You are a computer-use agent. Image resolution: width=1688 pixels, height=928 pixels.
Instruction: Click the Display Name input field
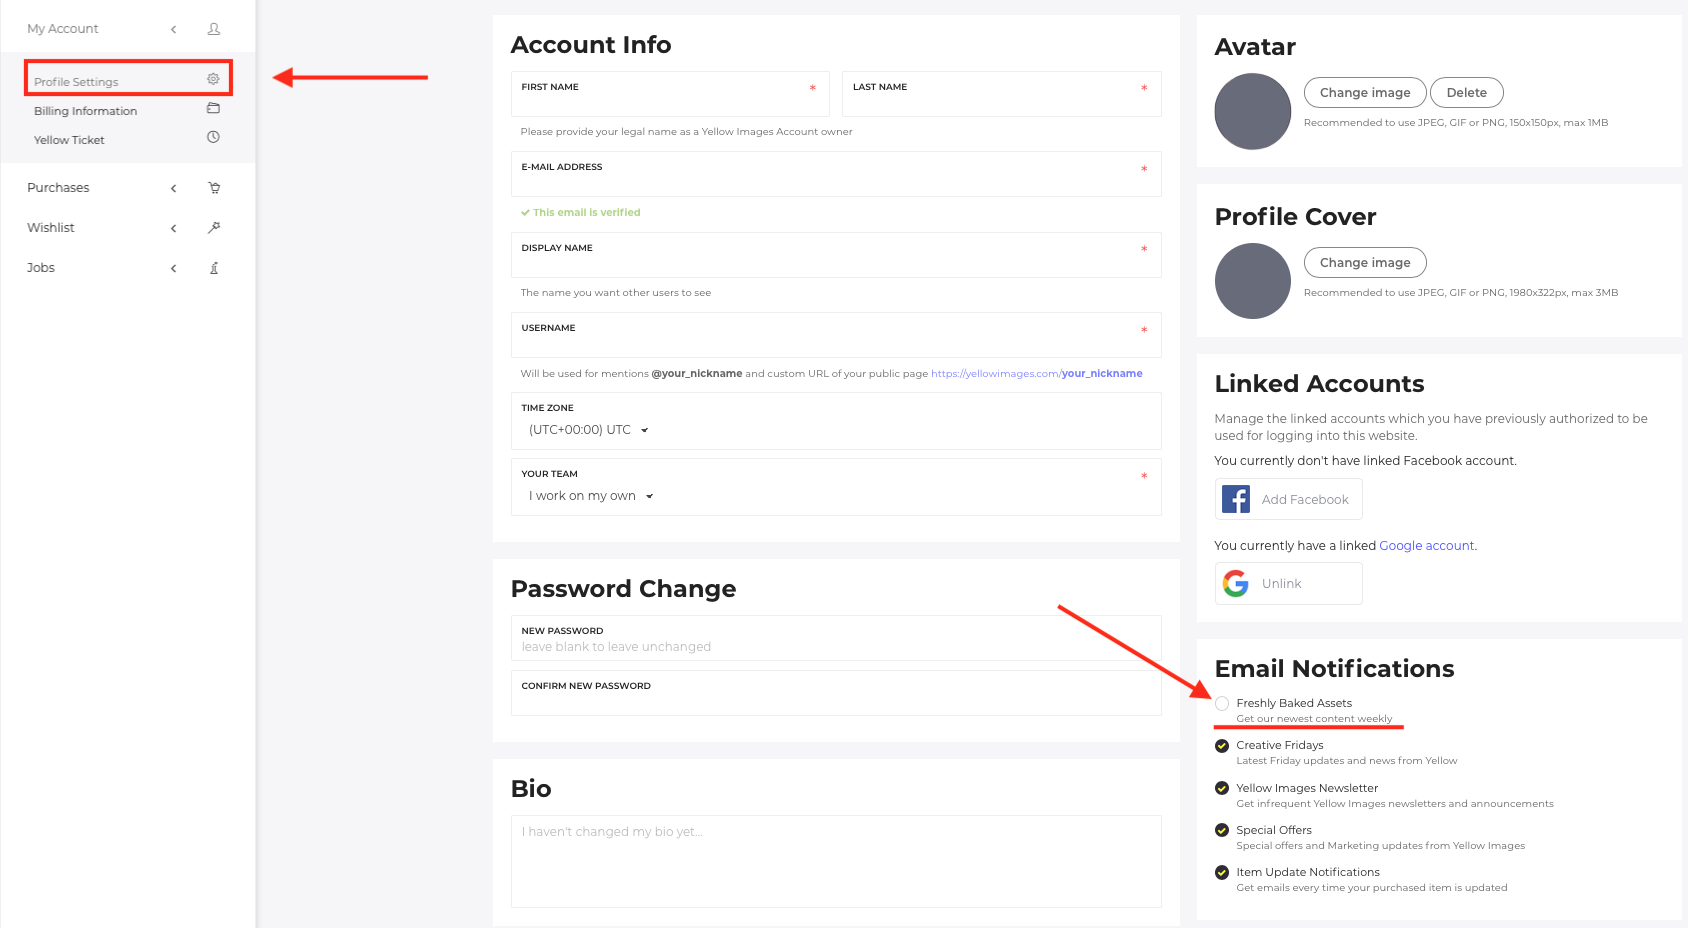[x=836, y=255]
